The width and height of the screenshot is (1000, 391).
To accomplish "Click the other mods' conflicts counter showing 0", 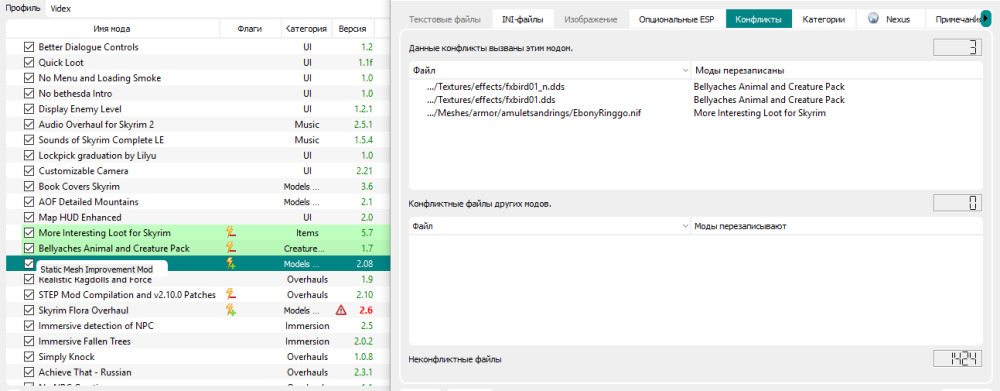I will (x=958, y=203).
